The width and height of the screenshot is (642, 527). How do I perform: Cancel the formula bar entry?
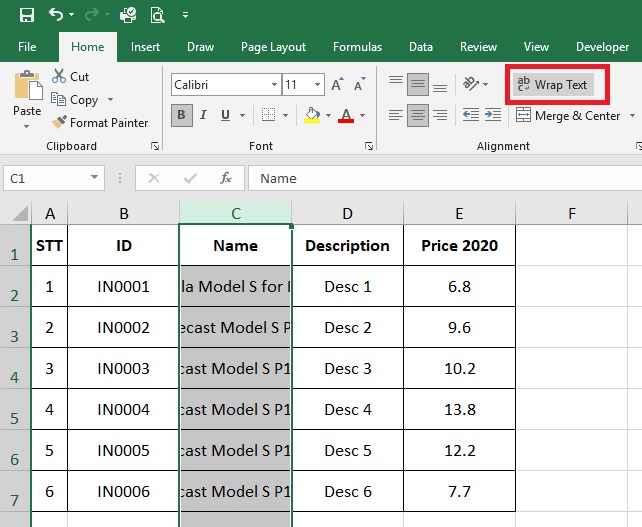click(154, 178)
